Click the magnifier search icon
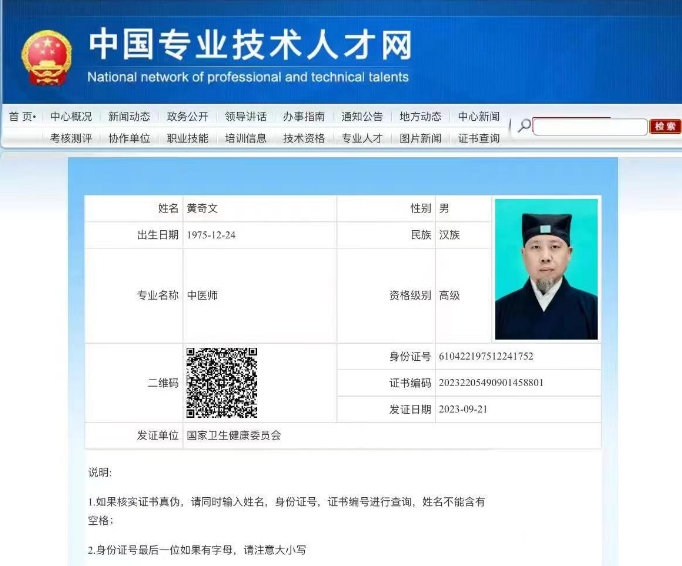The image size is (682, 566). click(x=524, y=126)
